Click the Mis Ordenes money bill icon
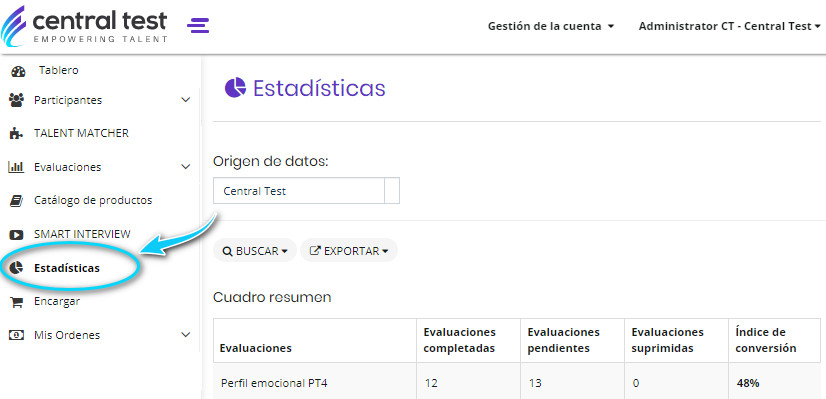This screenshot has width=826, height=399. (x=17, y=335)
